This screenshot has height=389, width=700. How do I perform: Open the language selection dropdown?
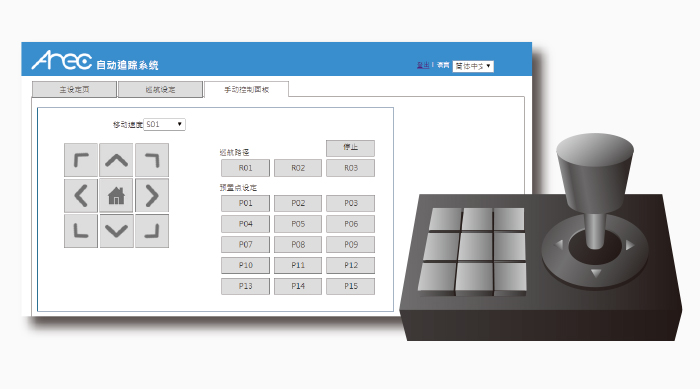473,66
